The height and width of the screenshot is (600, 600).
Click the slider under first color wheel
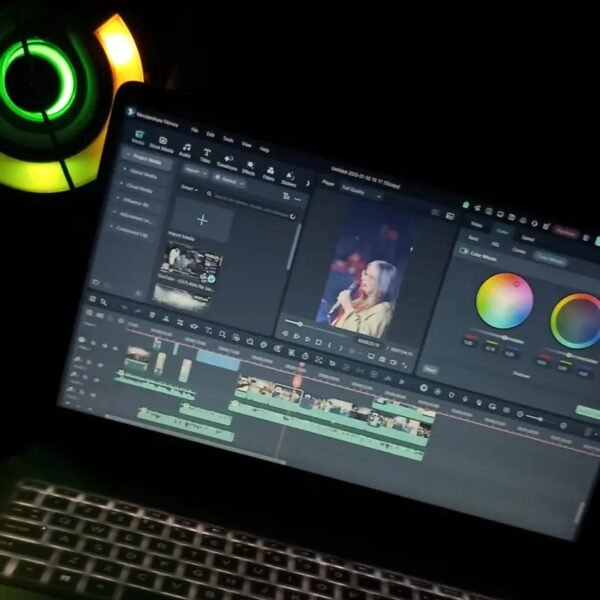point(499,336)
